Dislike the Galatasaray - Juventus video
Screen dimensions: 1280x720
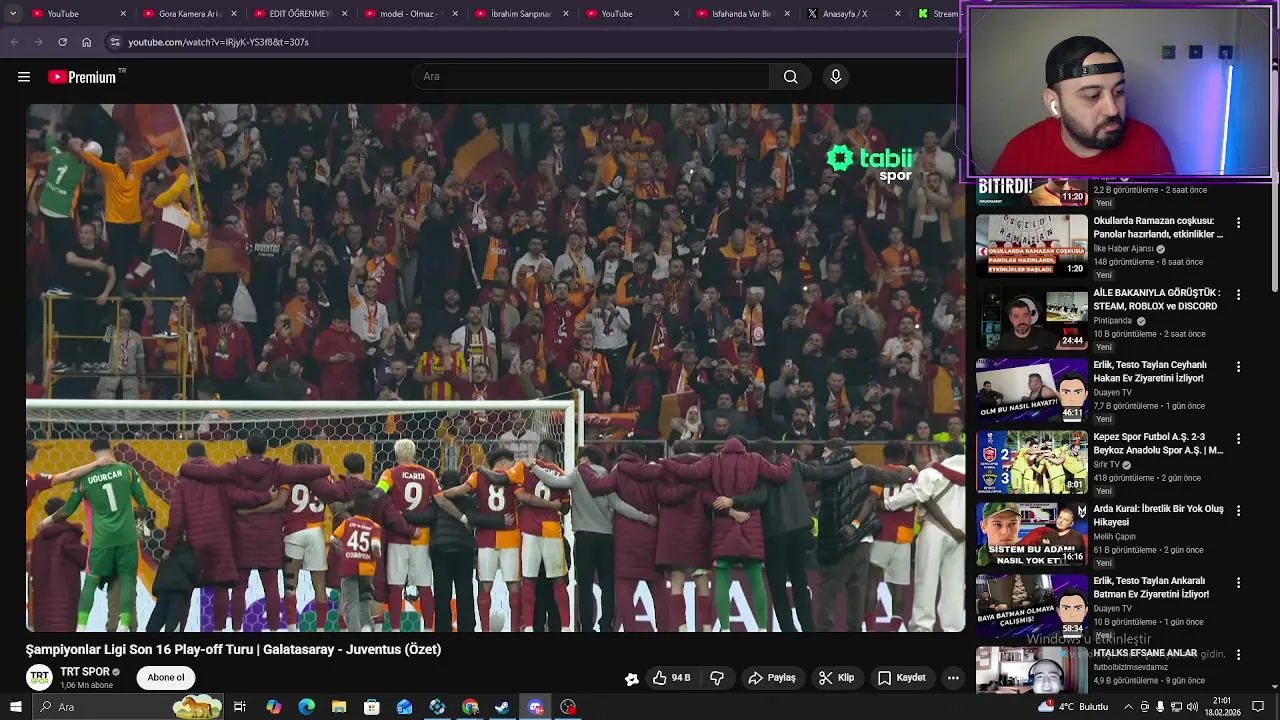(x=717, y=678)
